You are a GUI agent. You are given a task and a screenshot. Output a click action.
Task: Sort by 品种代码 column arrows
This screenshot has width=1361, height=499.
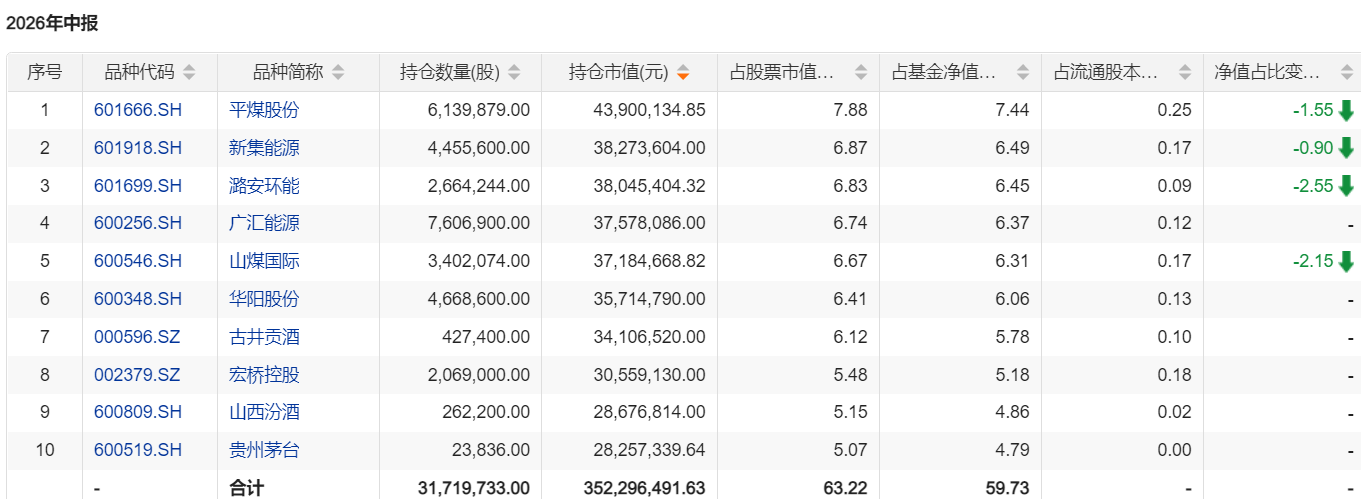189,72
